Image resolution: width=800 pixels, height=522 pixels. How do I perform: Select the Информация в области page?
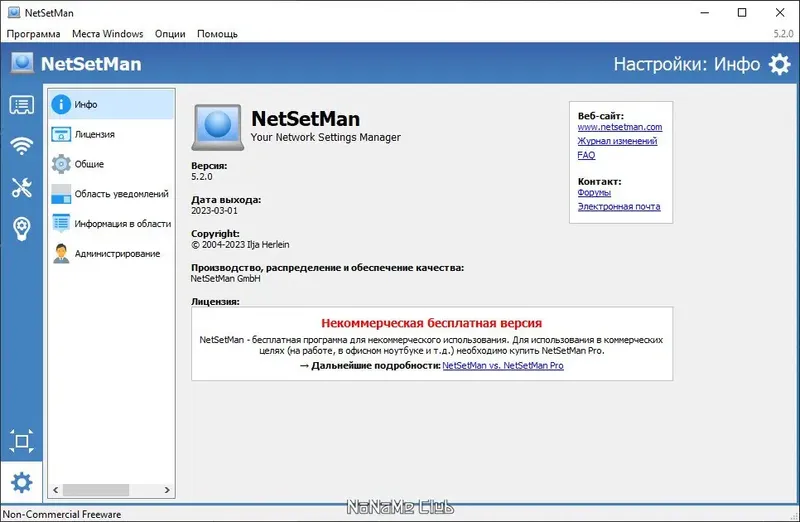tap(112, 223)
